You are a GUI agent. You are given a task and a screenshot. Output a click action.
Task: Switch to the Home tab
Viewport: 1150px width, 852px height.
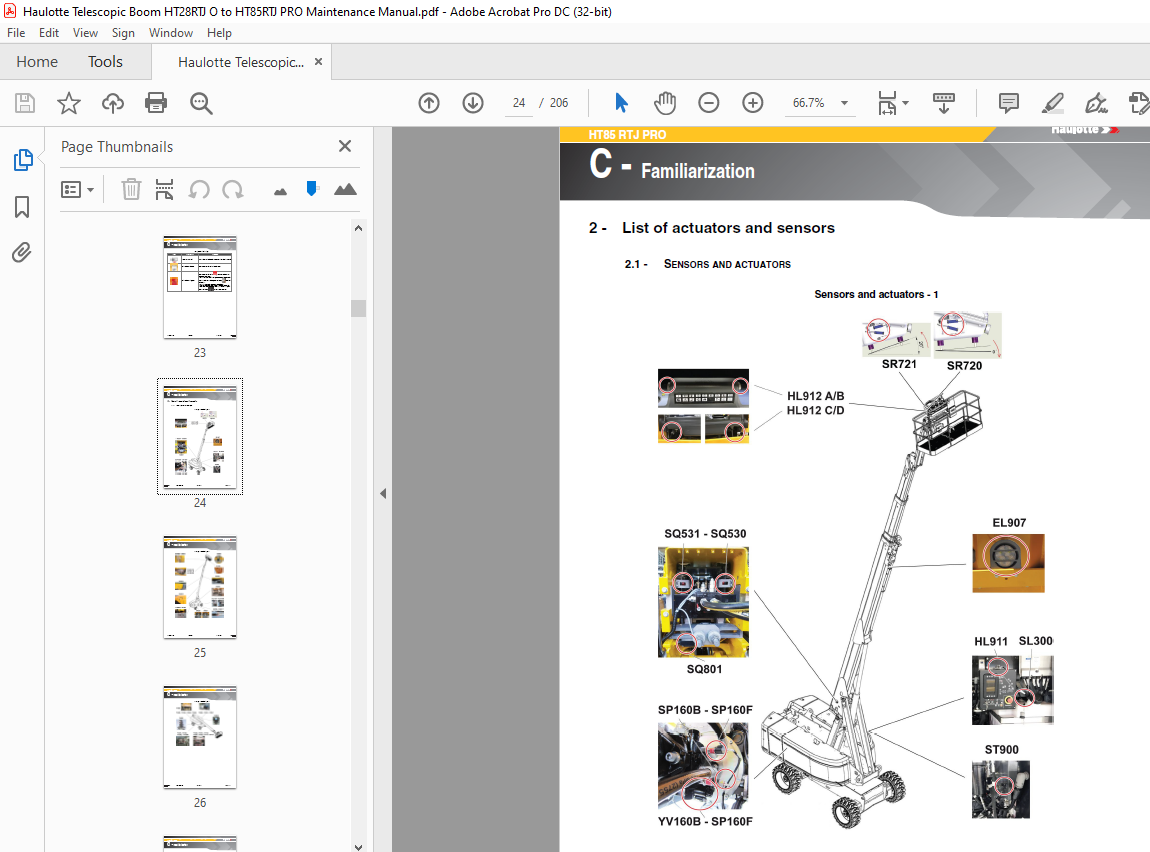pyautogui.click(x=37, y=62)
